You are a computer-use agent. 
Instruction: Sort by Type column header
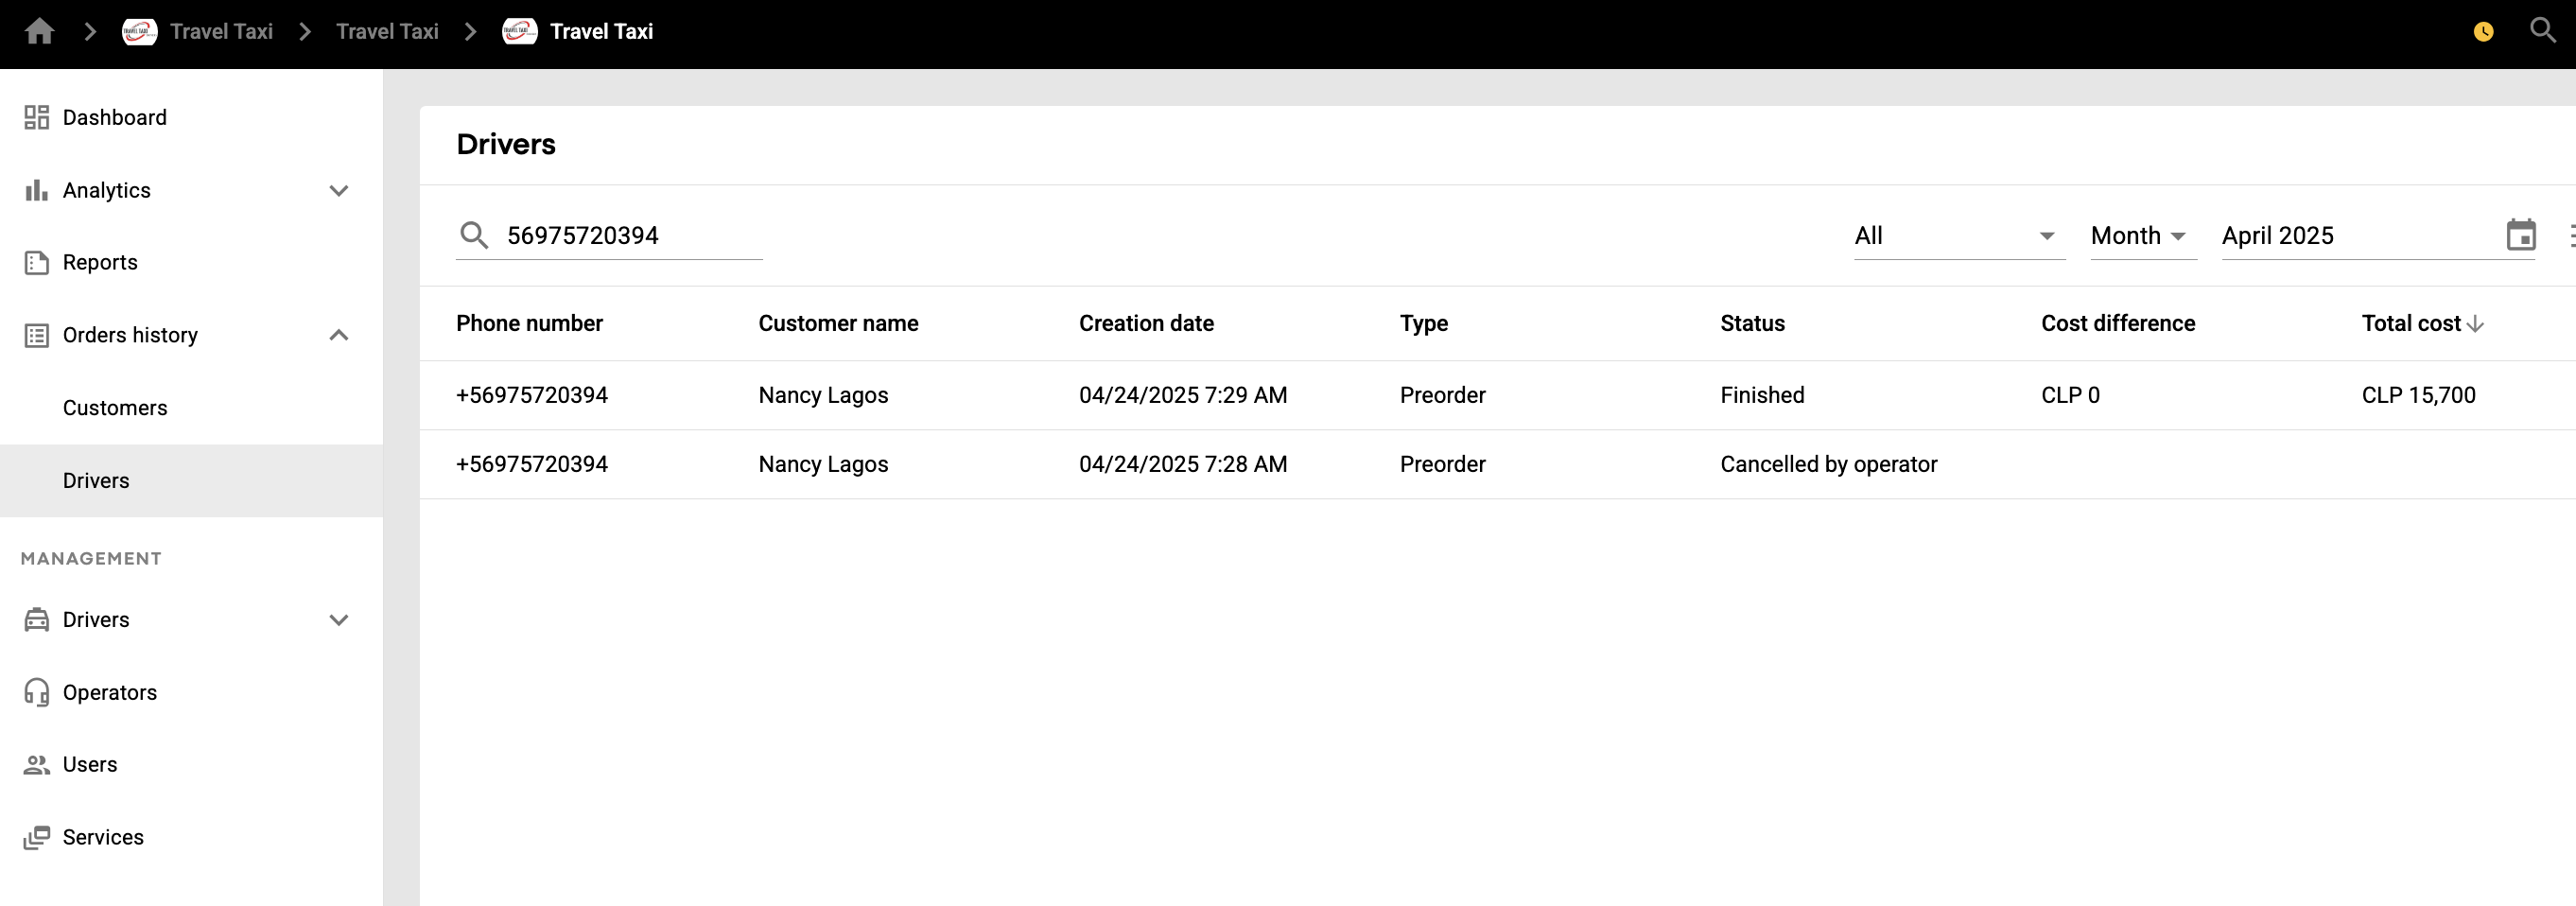pos(1423,324)
